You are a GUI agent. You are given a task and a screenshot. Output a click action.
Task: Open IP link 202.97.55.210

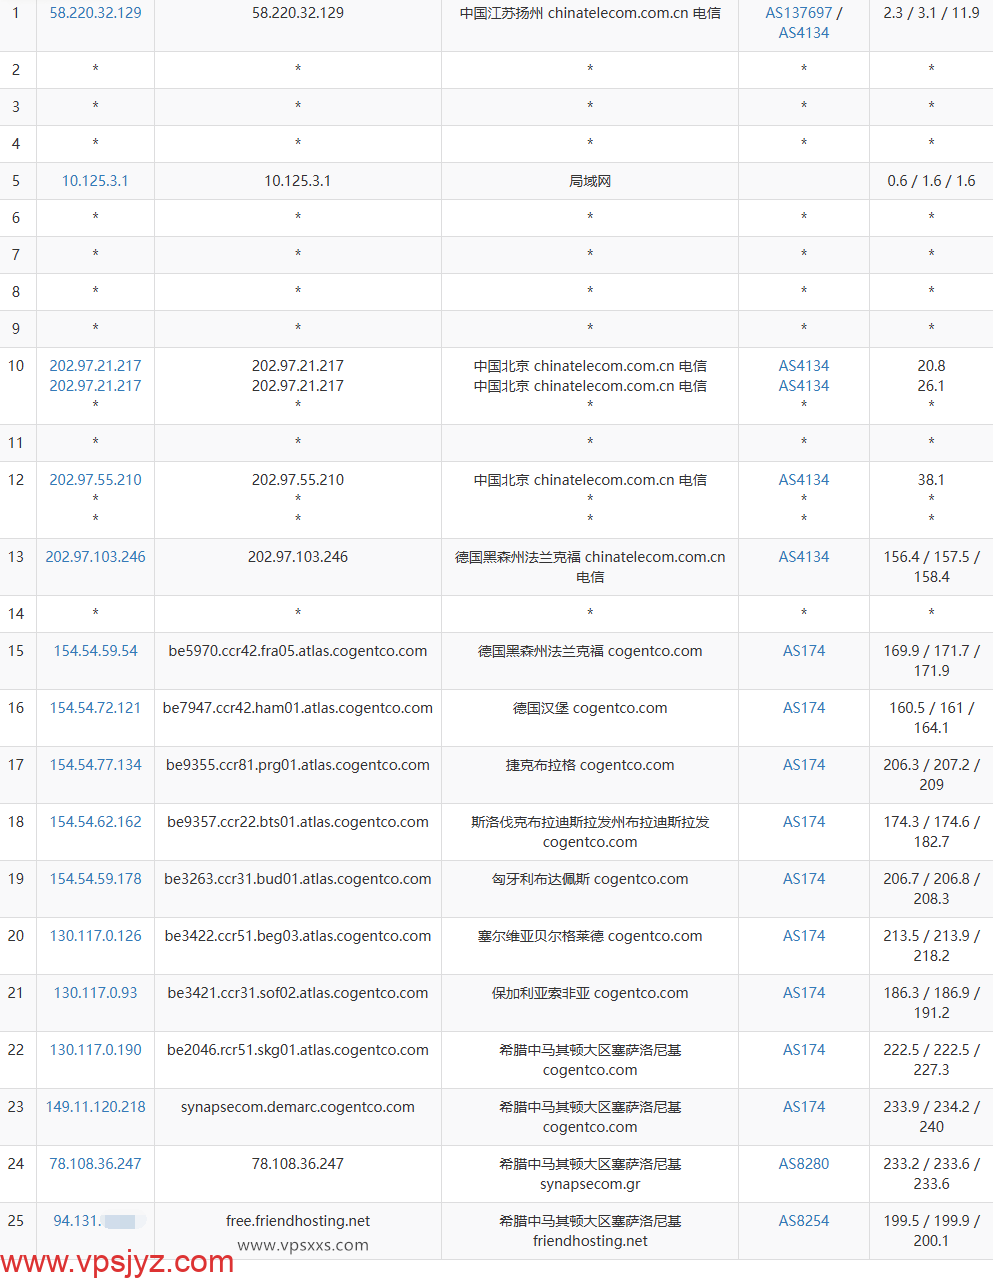click(x=95, y=480)
